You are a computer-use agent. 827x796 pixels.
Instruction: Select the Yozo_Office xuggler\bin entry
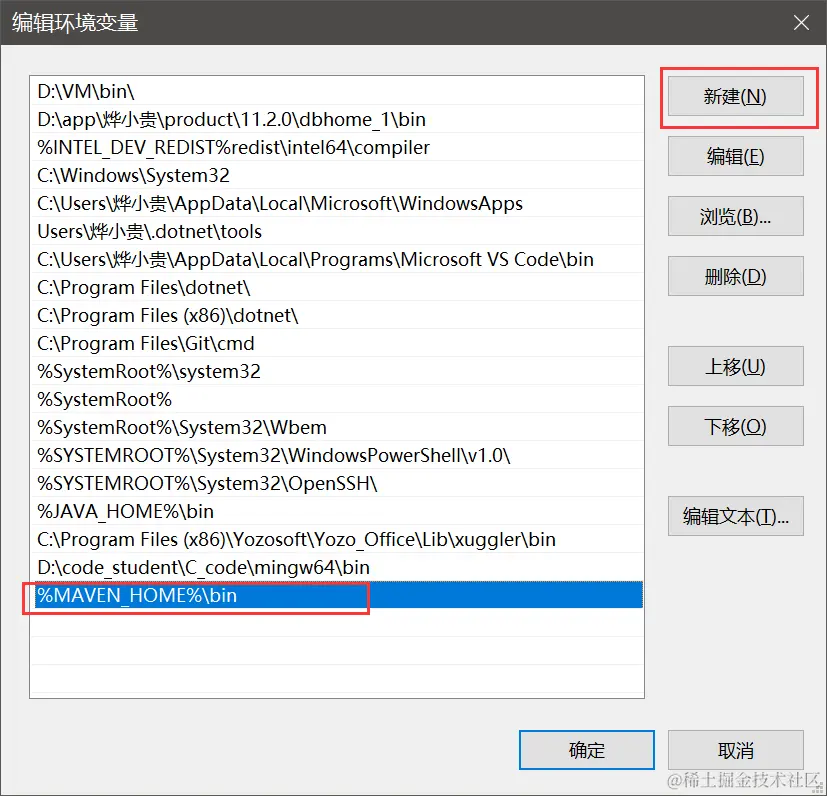[x=337, y=539]
